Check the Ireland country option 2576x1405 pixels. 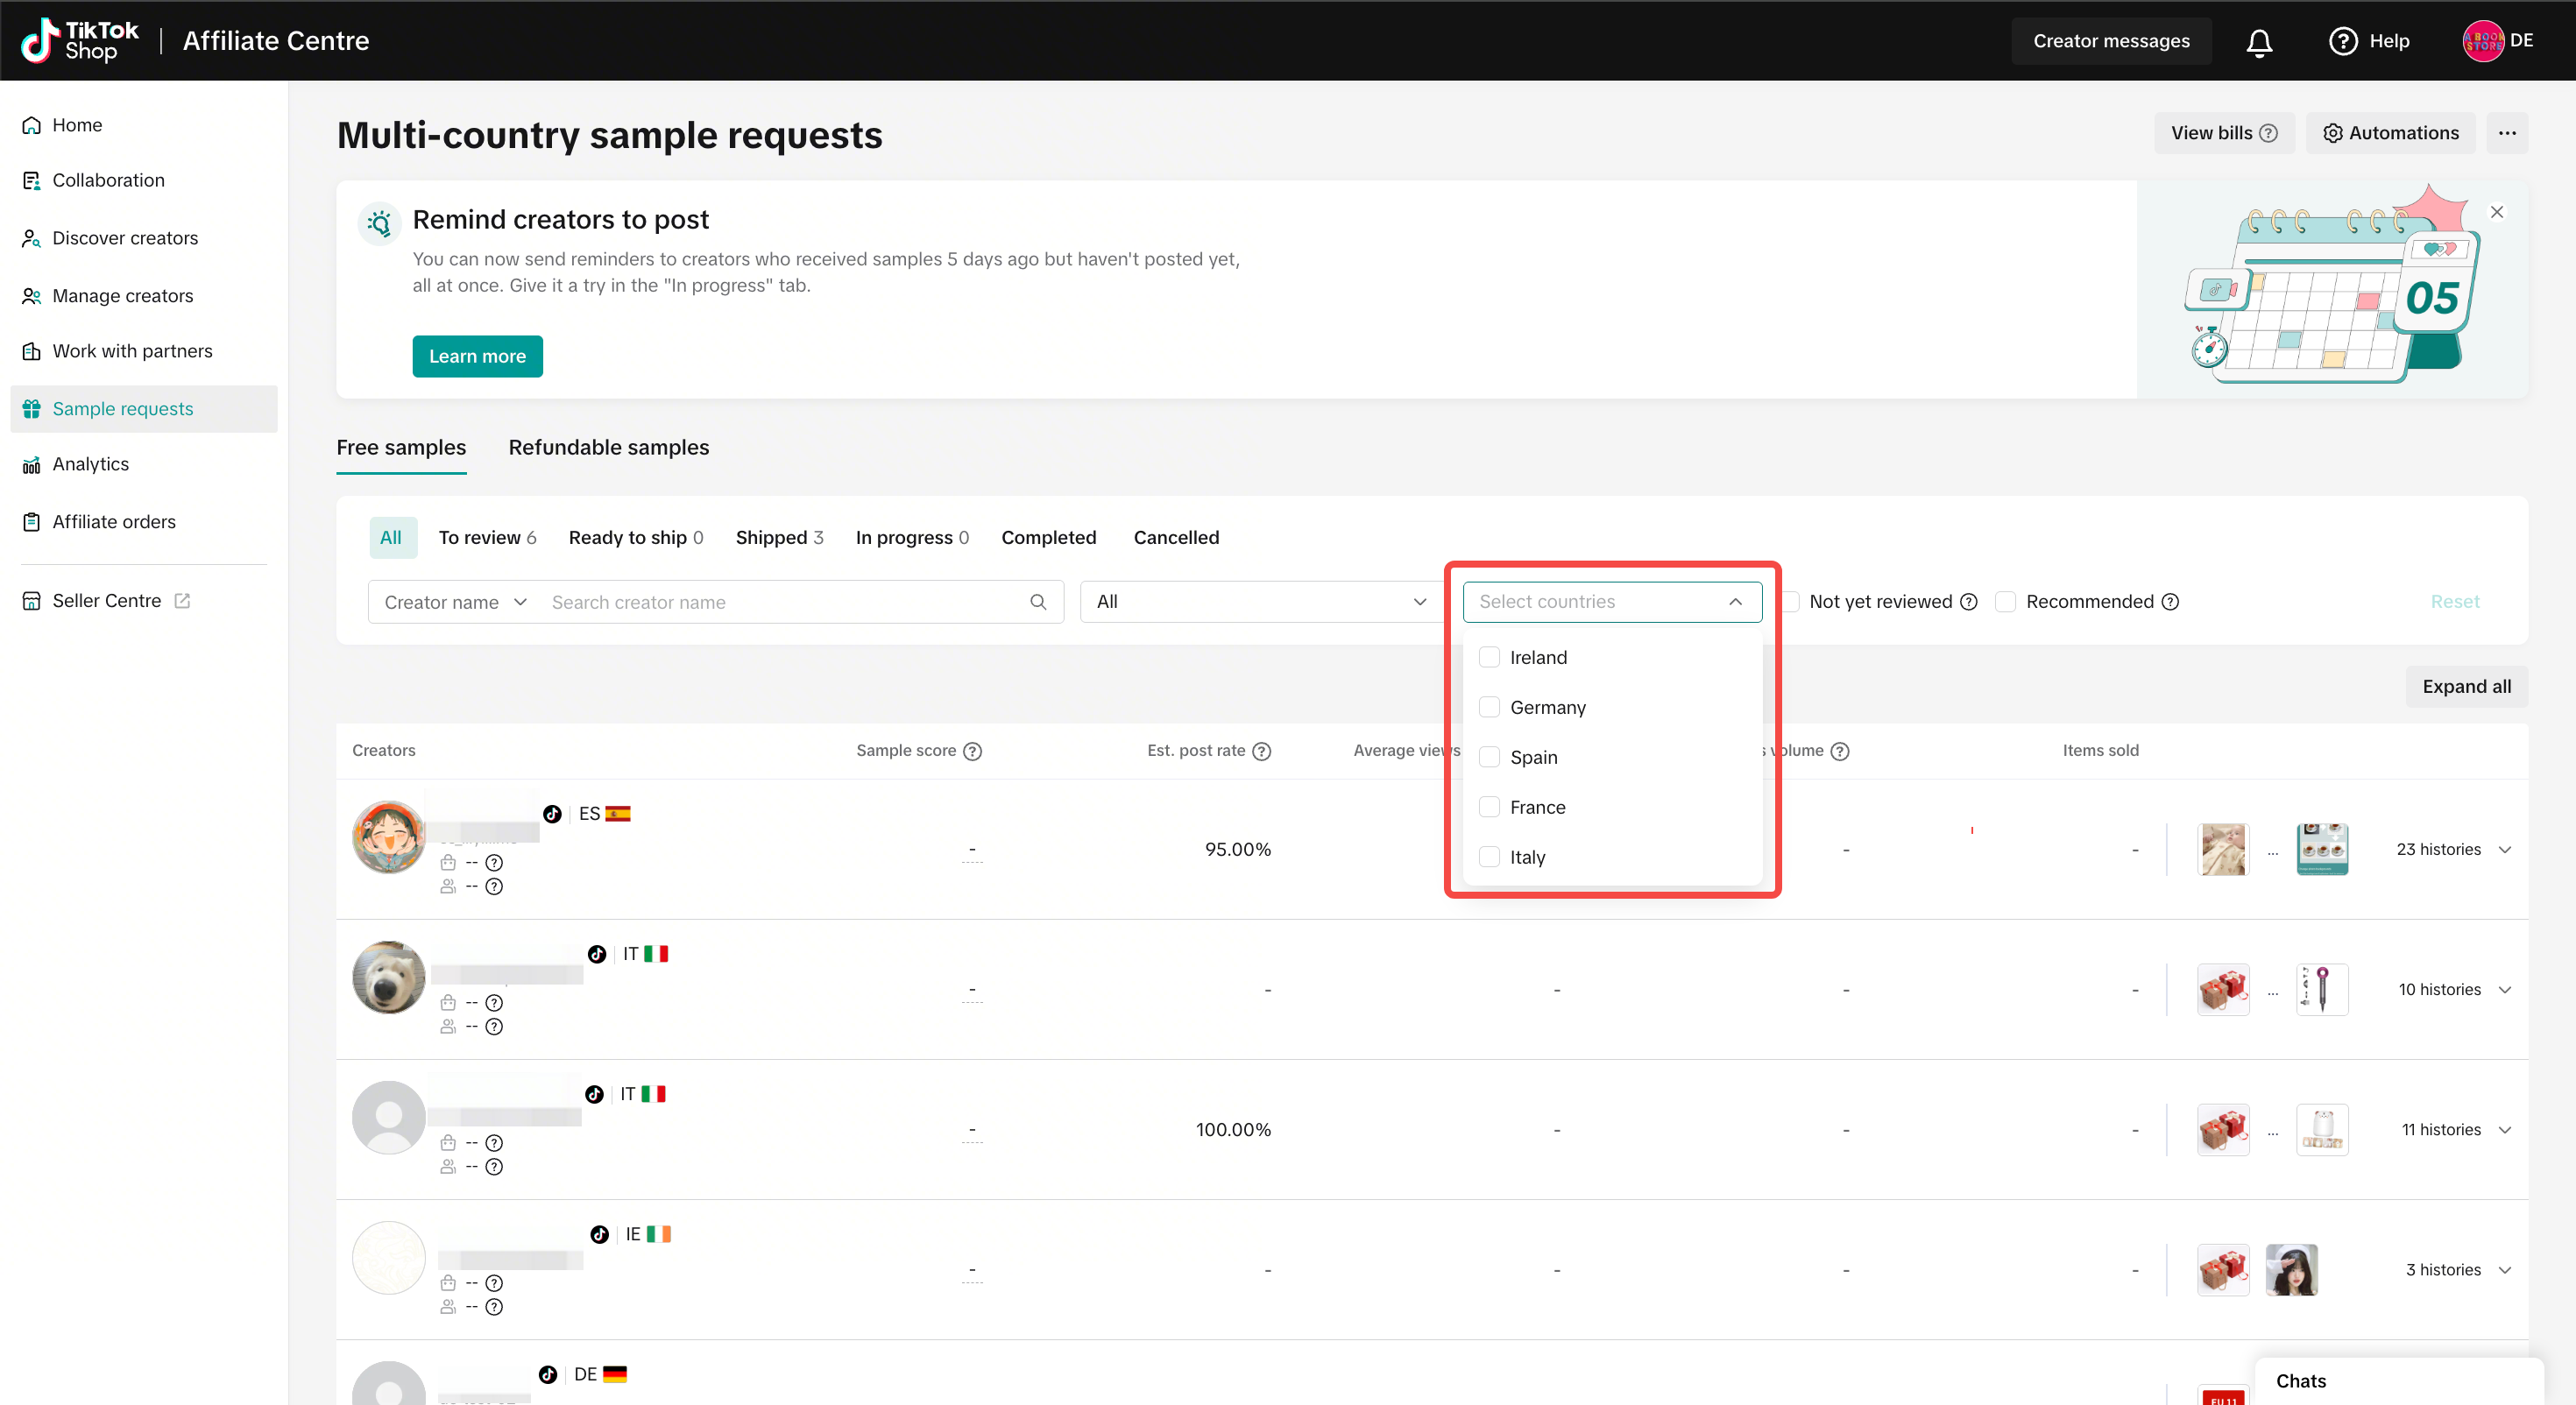(1489, 657)
